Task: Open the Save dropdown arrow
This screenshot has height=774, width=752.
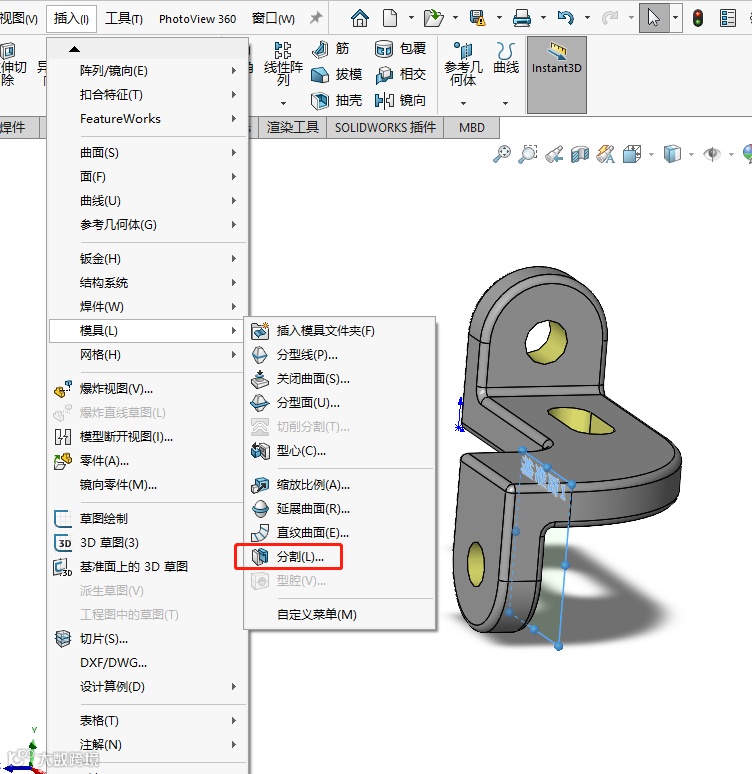Action: coord(499,18)
